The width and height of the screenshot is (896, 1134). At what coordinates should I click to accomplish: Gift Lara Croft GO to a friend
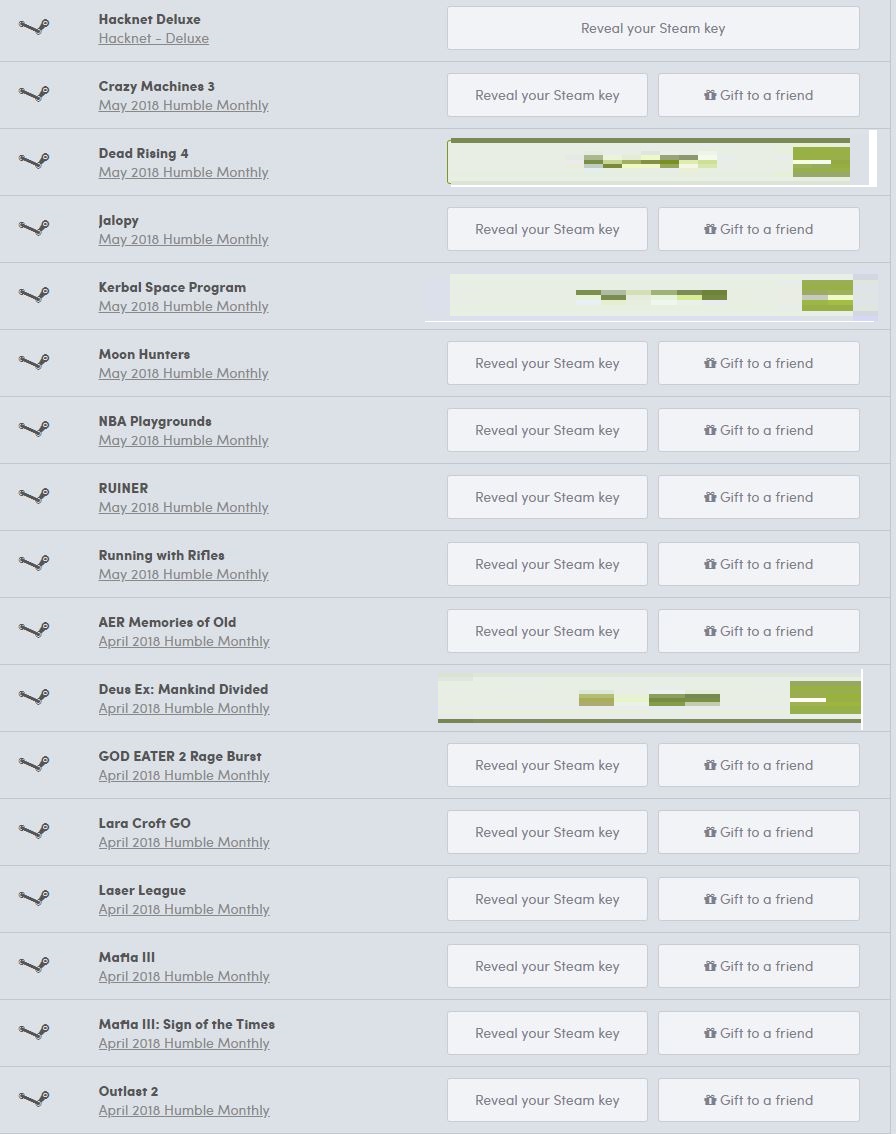click(759, 832)
